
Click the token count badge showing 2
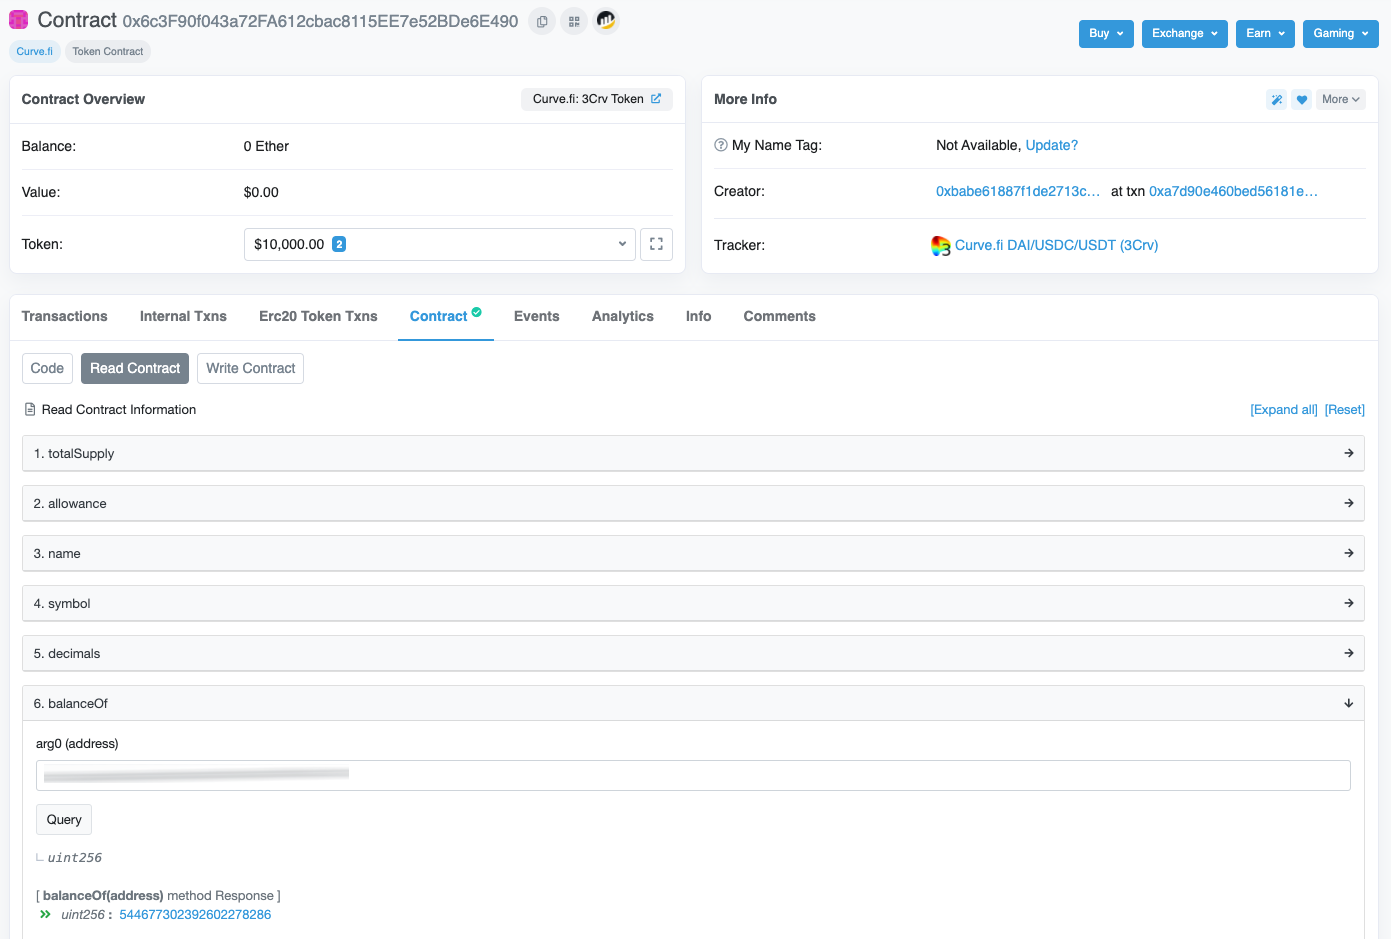(x=339, y=244)
